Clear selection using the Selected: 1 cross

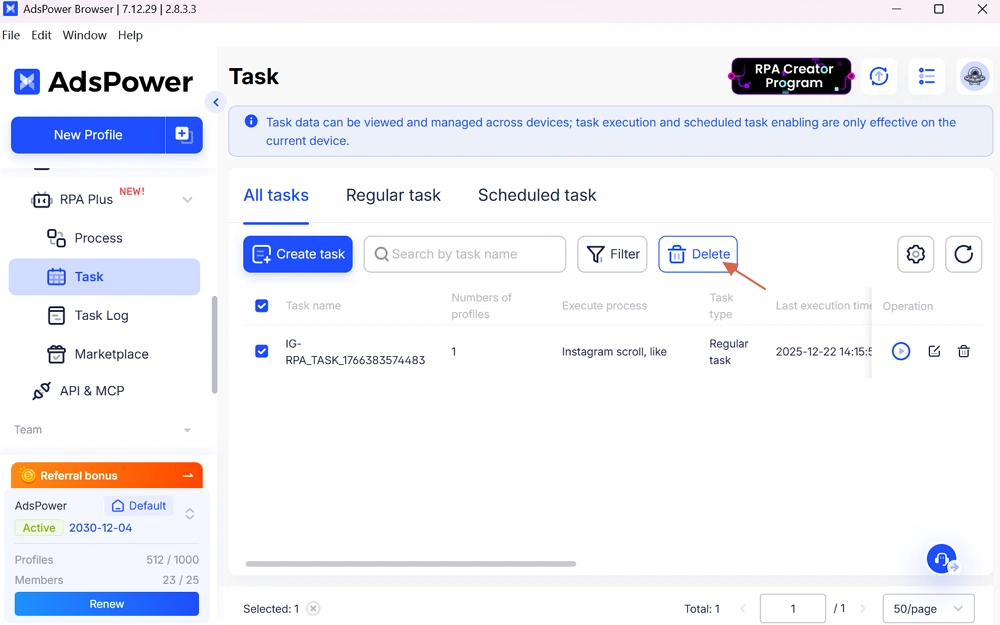312,608
